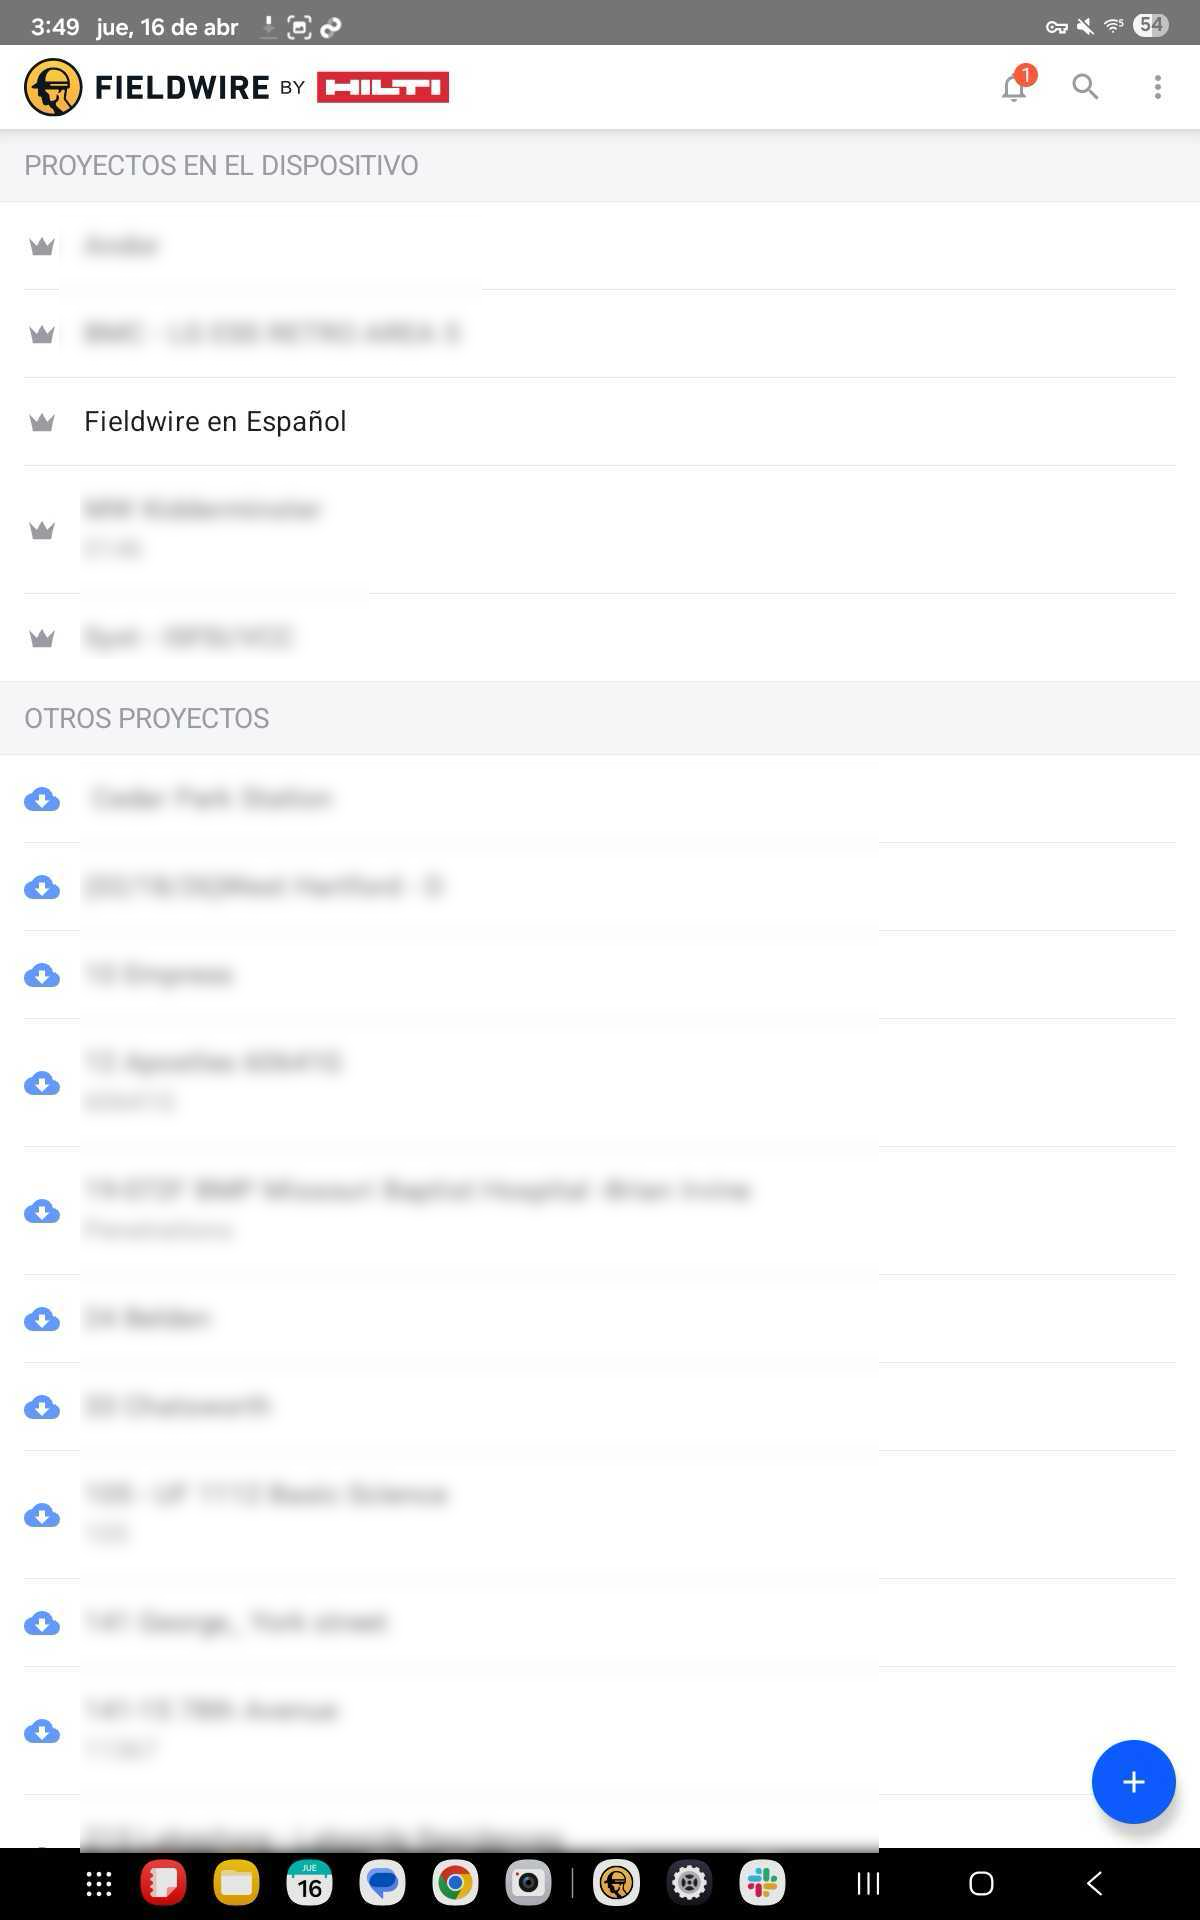The width and height of the screenshot is (1200, 1920).
Task: Tap the blue plus floating button
Action: point(1133,1781)
